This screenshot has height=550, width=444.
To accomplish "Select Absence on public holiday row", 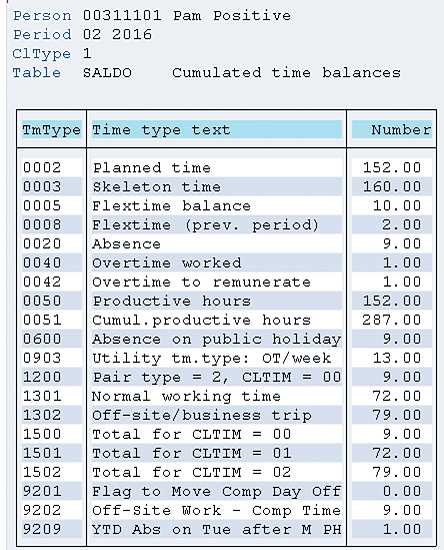I will tap(227, 339).
